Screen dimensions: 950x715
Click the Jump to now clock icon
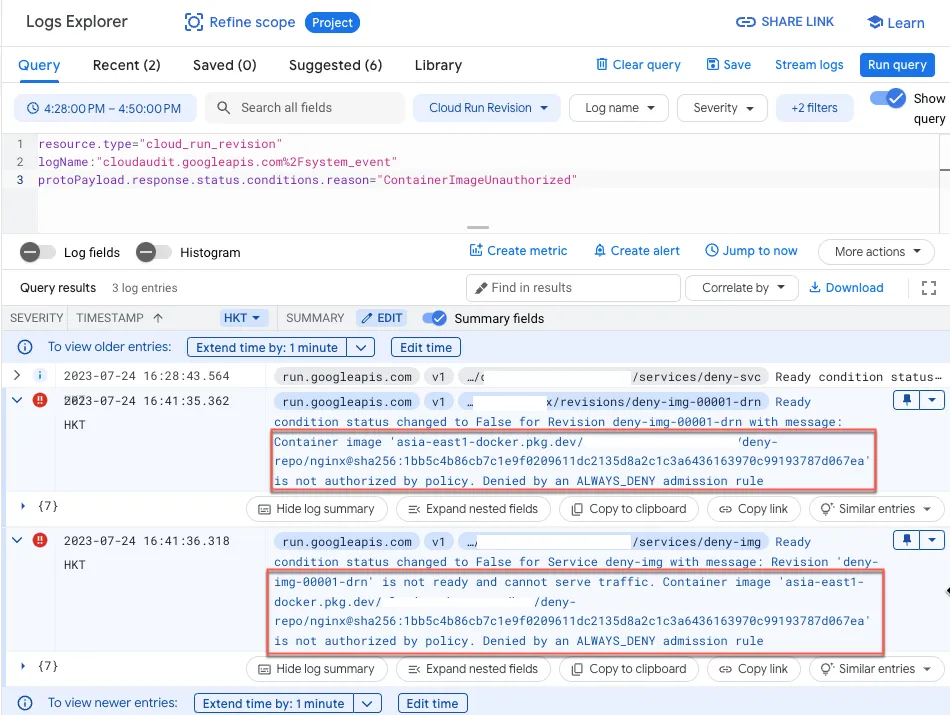click(712, 250)
